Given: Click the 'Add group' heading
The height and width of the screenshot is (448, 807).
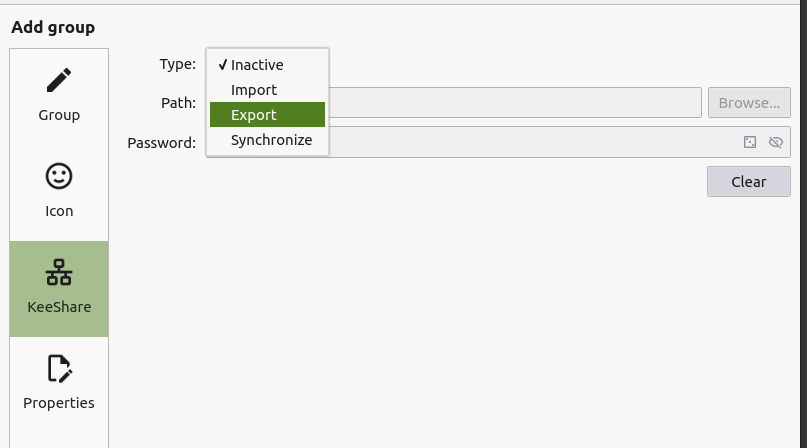Looking at the screenshot, I should tap(53, 27).
